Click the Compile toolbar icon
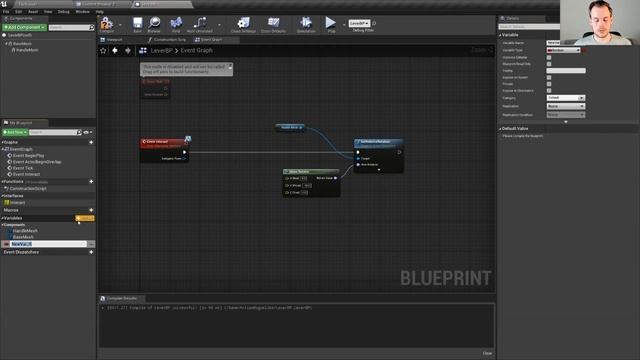The width and height of the screenshot is (640, 360). point(107,23)
